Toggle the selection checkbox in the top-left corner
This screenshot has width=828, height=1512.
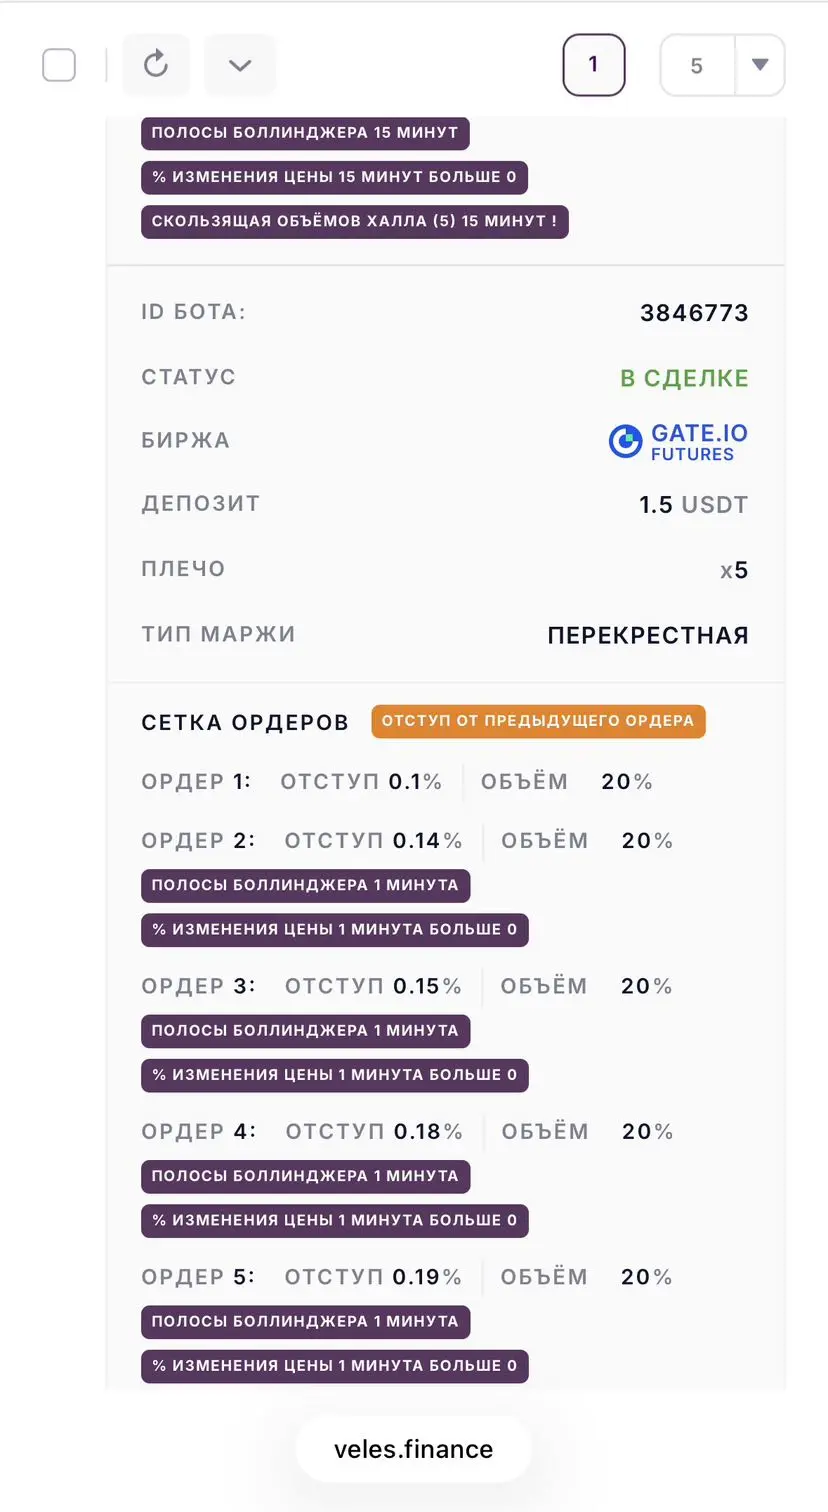59,64
